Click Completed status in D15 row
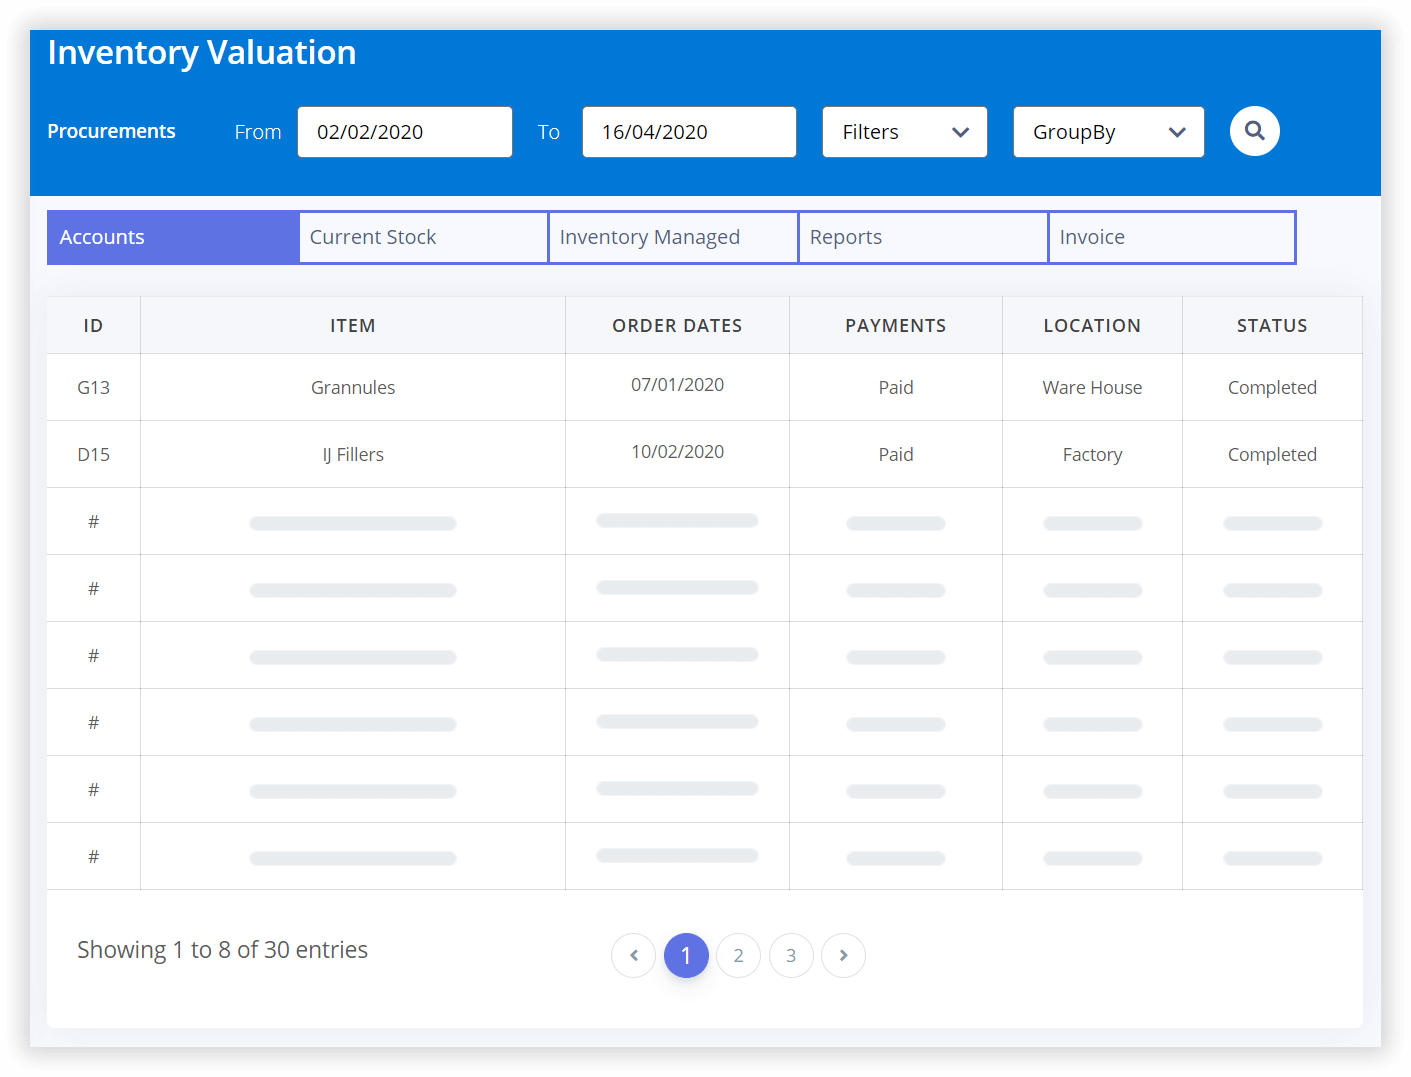Screen dimensions: 1411x1077 point(1272,454)
